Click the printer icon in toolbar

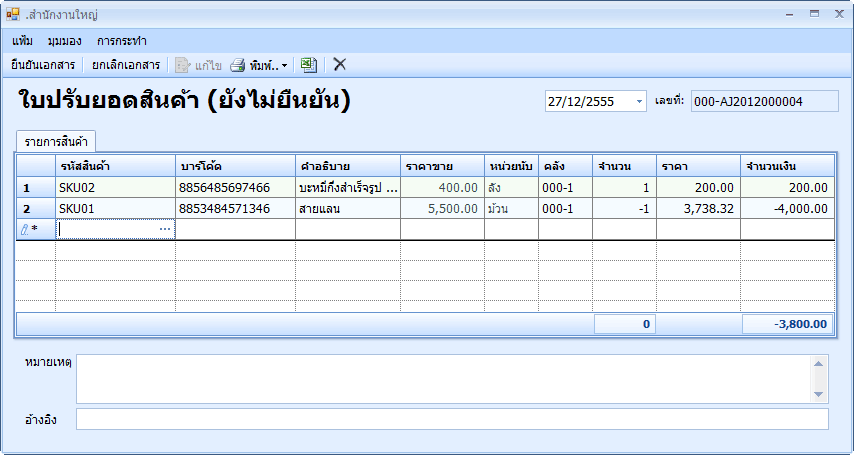238,65
